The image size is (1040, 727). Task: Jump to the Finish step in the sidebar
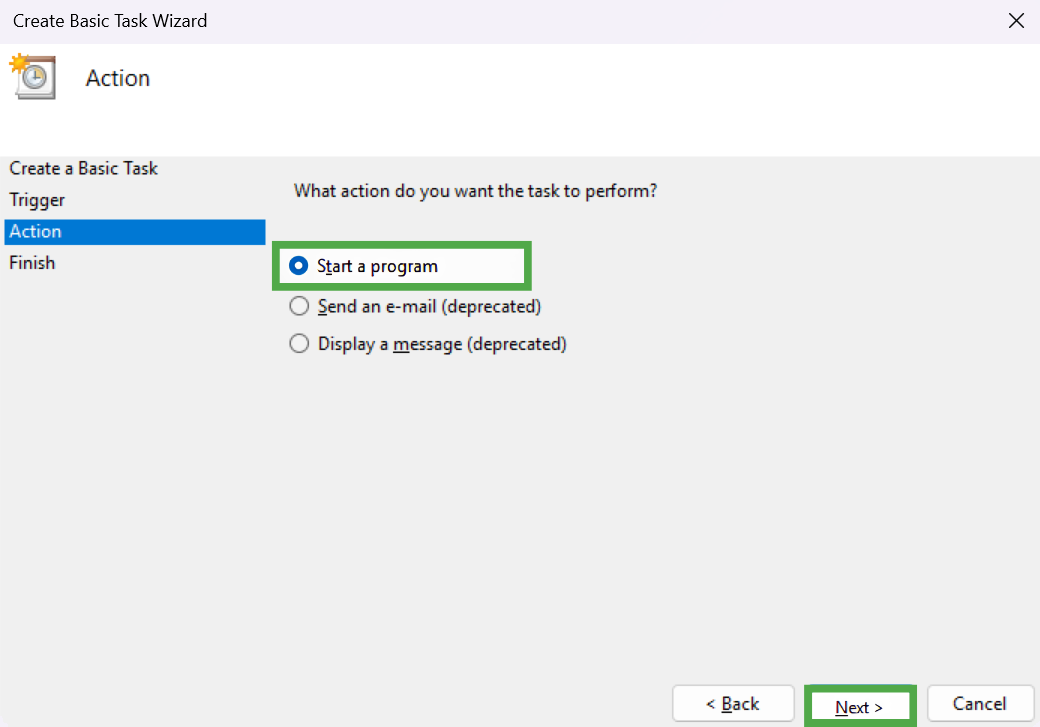[x=32, y=263]
